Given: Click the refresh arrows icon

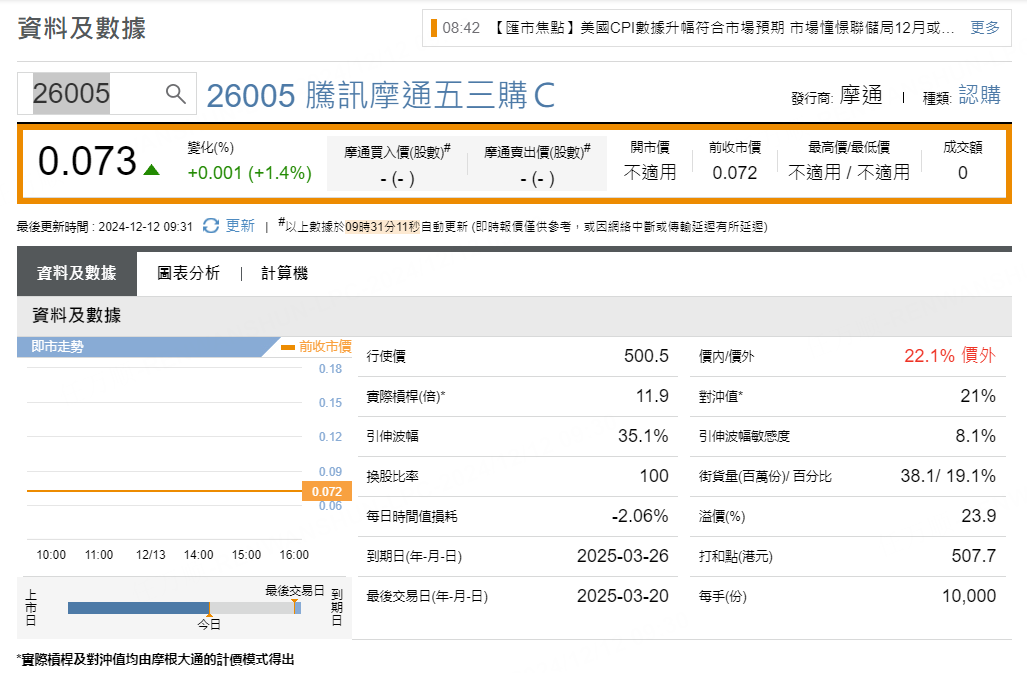Looking at the screenshot, I should pos(210,226).
